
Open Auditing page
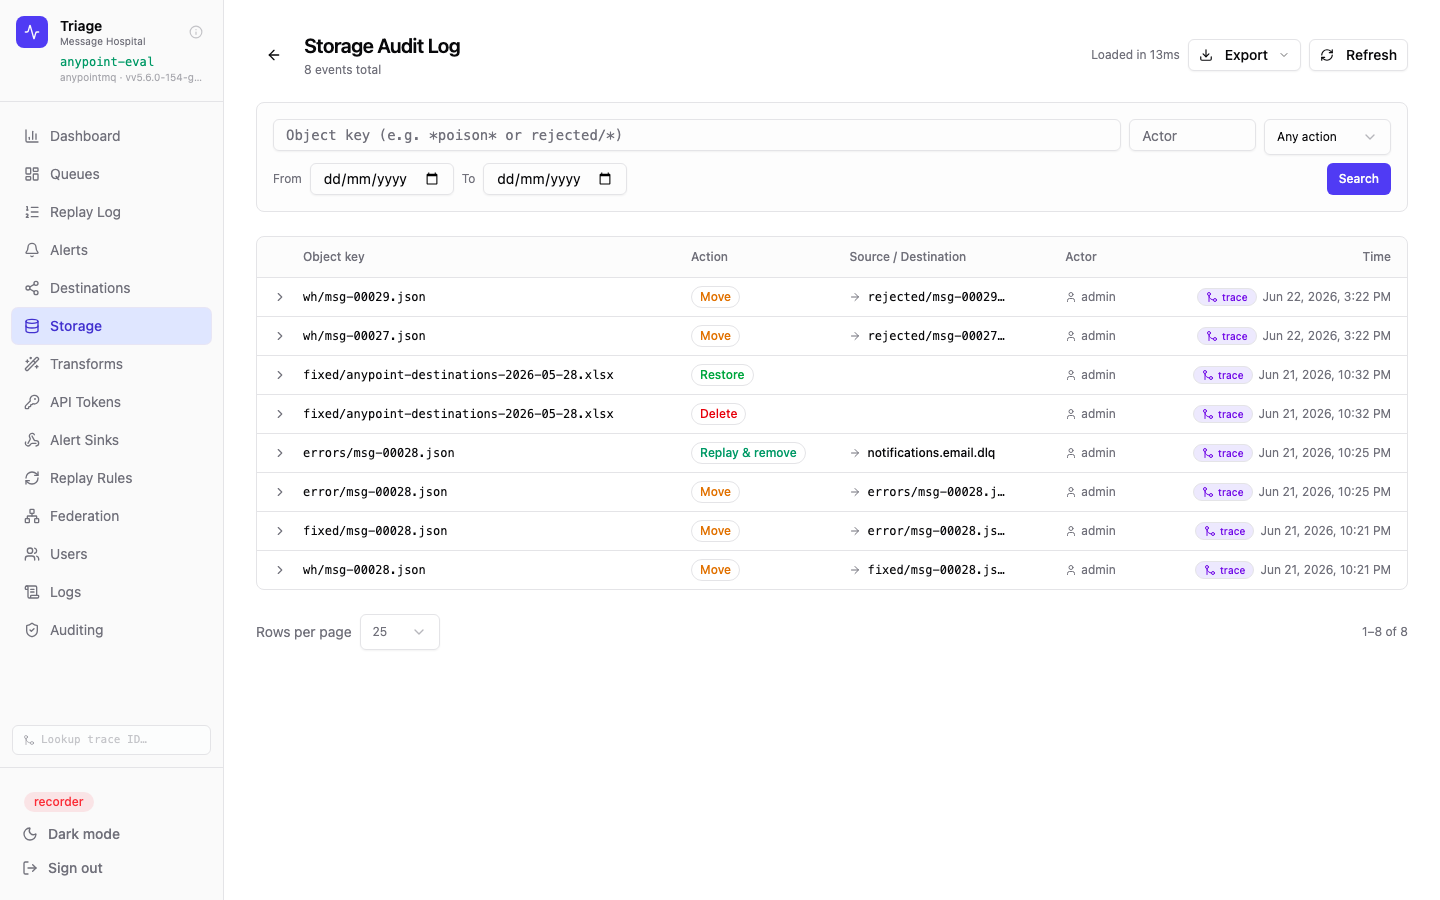[111, 630]
